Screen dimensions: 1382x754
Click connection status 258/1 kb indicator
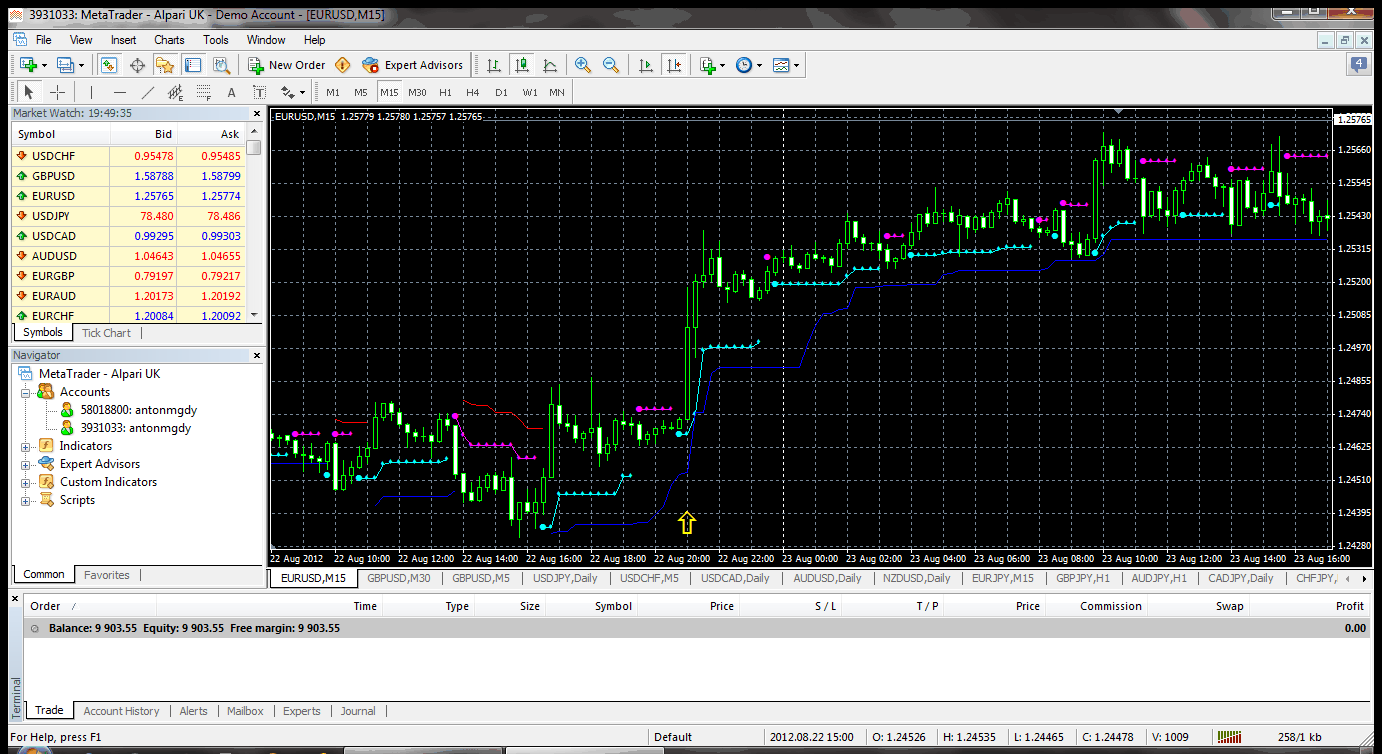(1300, 737)
